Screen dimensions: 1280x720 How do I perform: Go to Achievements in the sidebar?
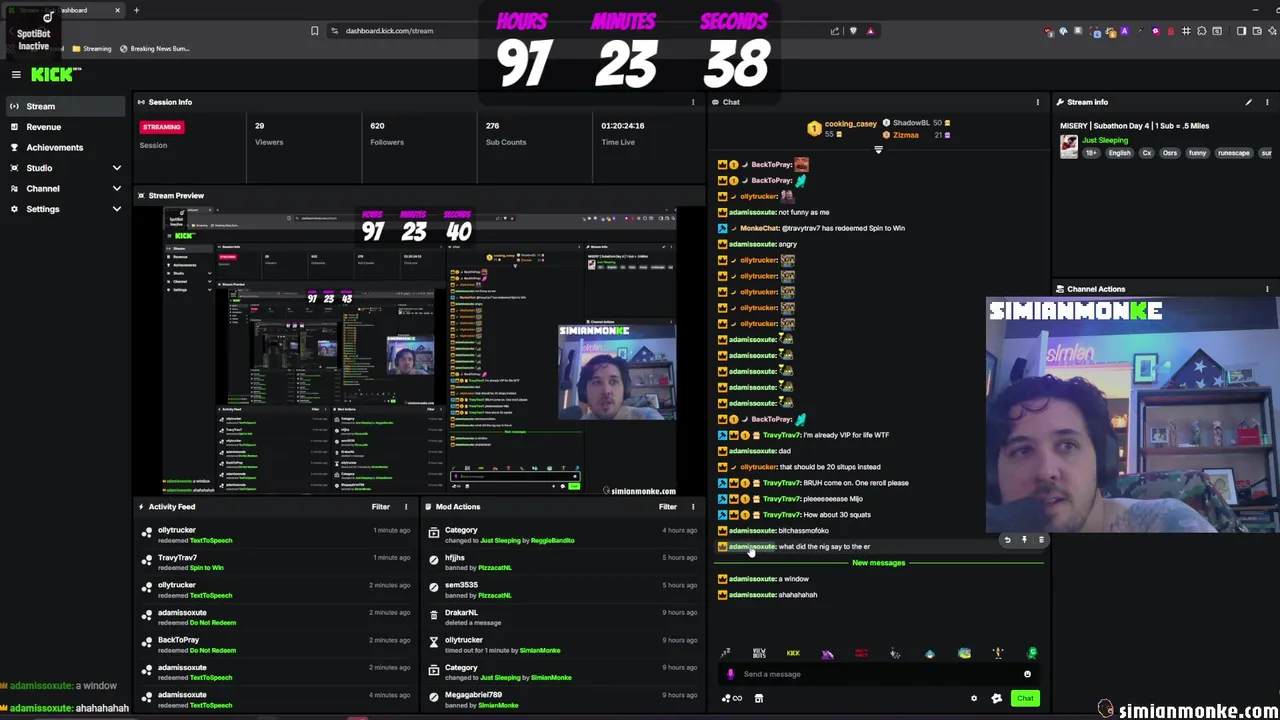coord(66,147)
